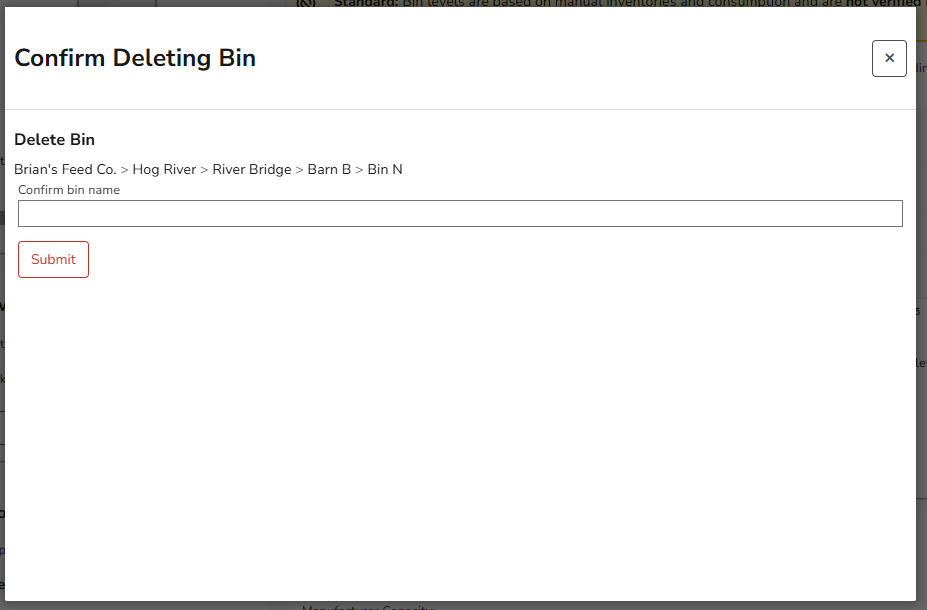Click the bold Standard: text in banner
The width and height of the screenshot is (927, 610).
point(366,3)
